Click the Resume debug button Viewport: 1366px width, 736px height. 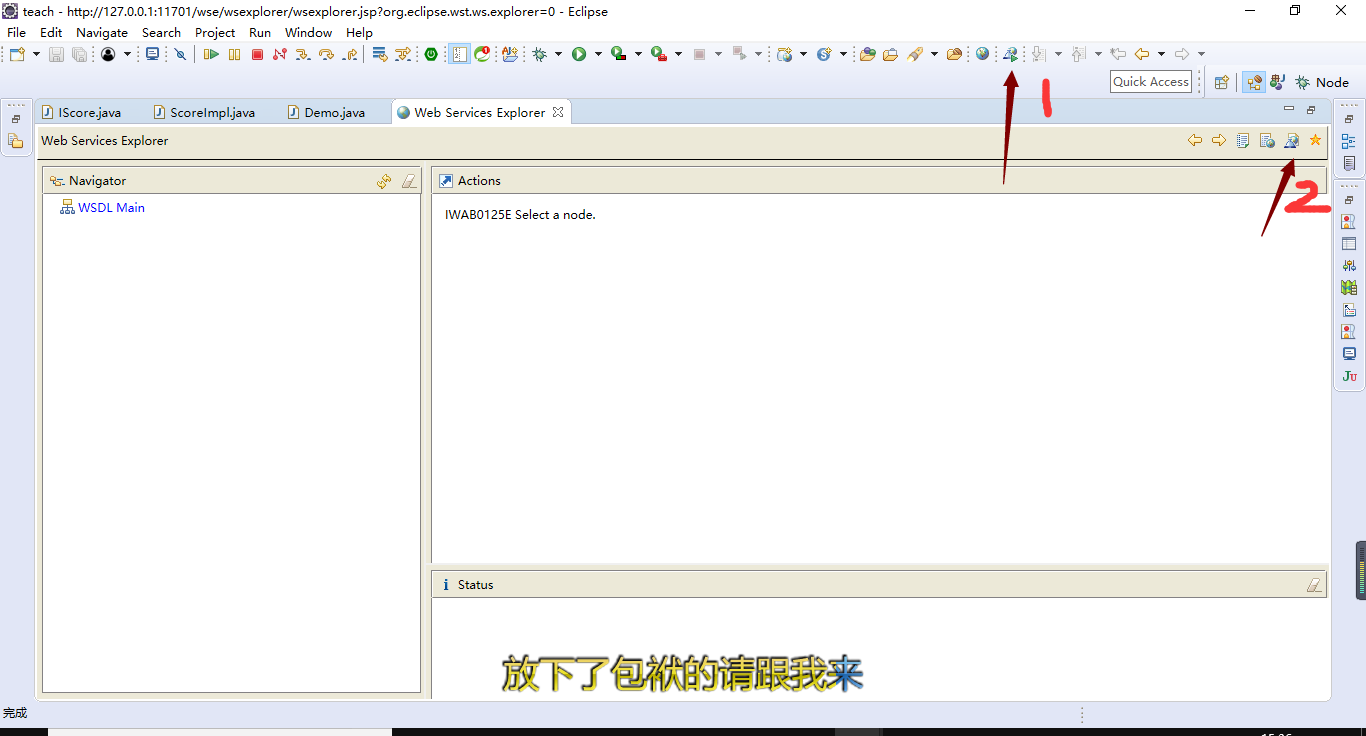211,54
